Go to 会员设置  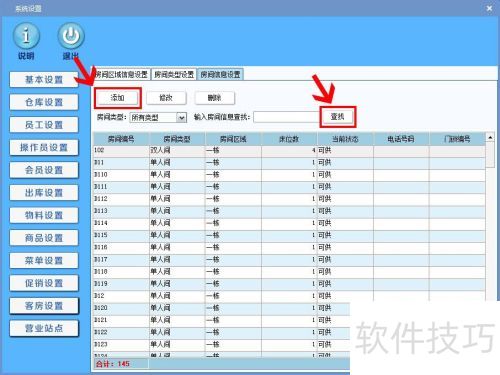click(44, 170)
